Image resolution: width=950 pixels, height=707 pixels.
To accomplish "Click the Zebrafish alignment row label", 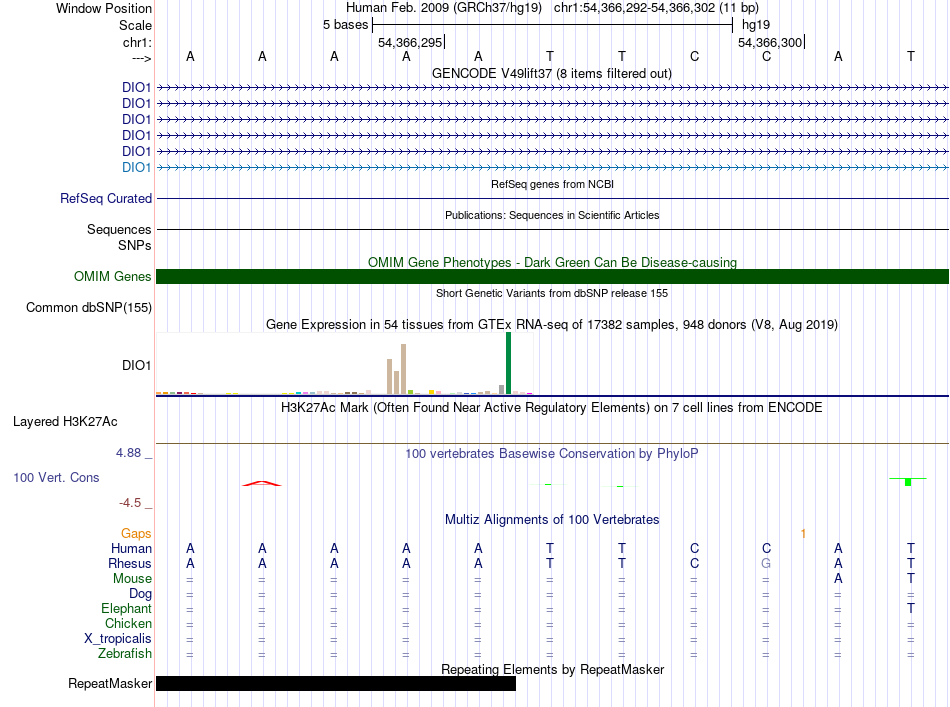I will [125, 654].
